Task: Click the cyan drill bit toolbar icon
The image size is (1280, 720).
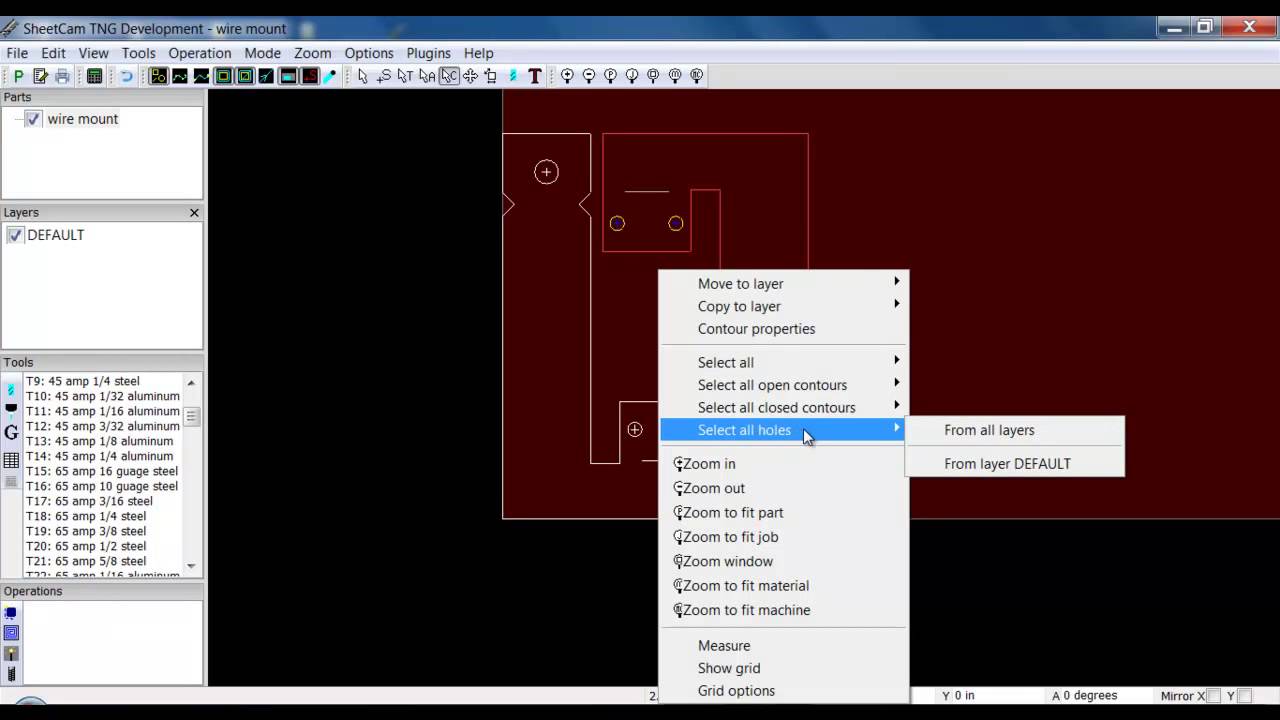Action: 513,76
